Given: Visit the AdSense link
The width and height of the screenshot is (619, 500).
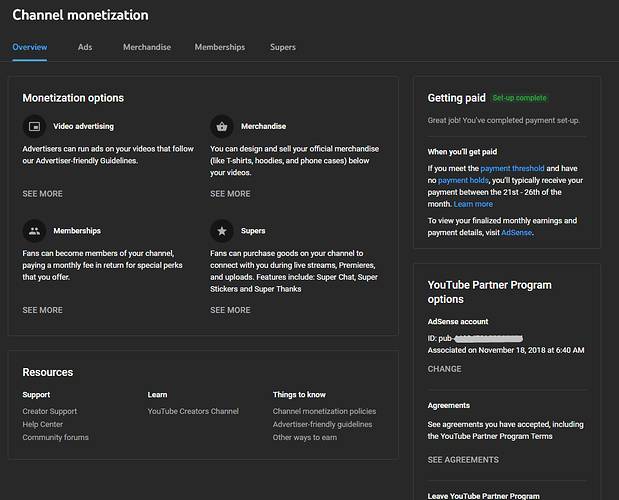Looking at the screenshot, I should [516, 232].
